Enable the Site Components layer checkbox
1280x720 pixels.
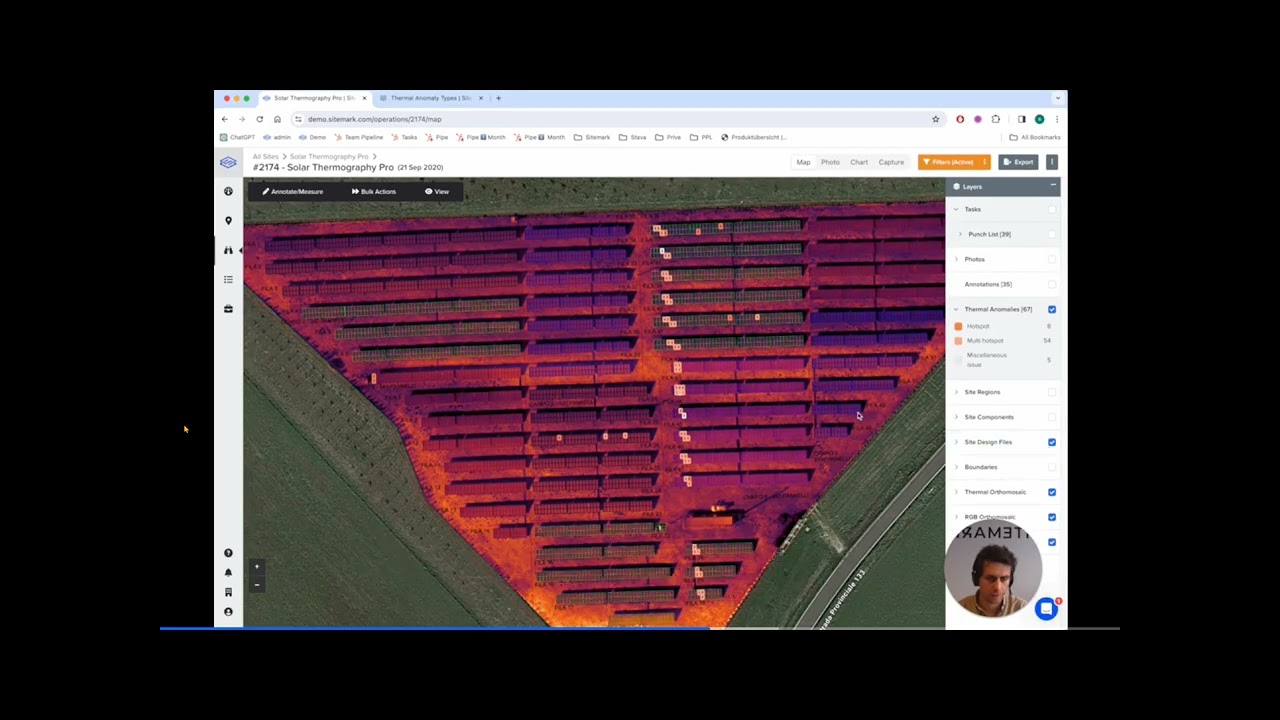tap(1052, 417)
